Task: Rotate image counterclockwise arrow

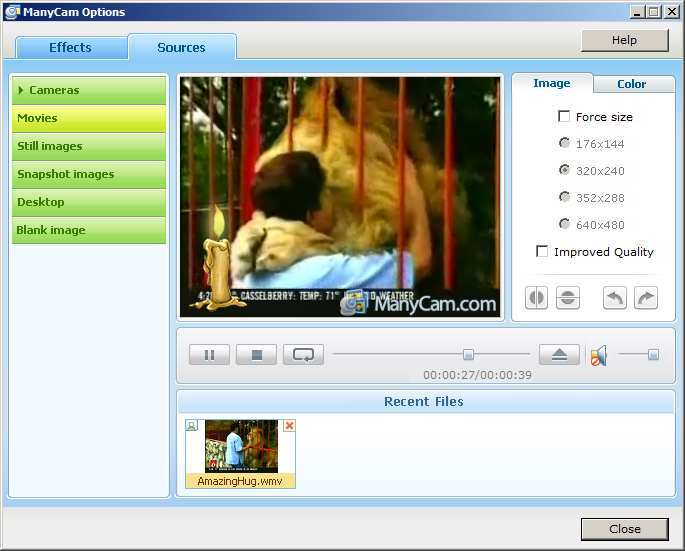Action: (615, 298)
